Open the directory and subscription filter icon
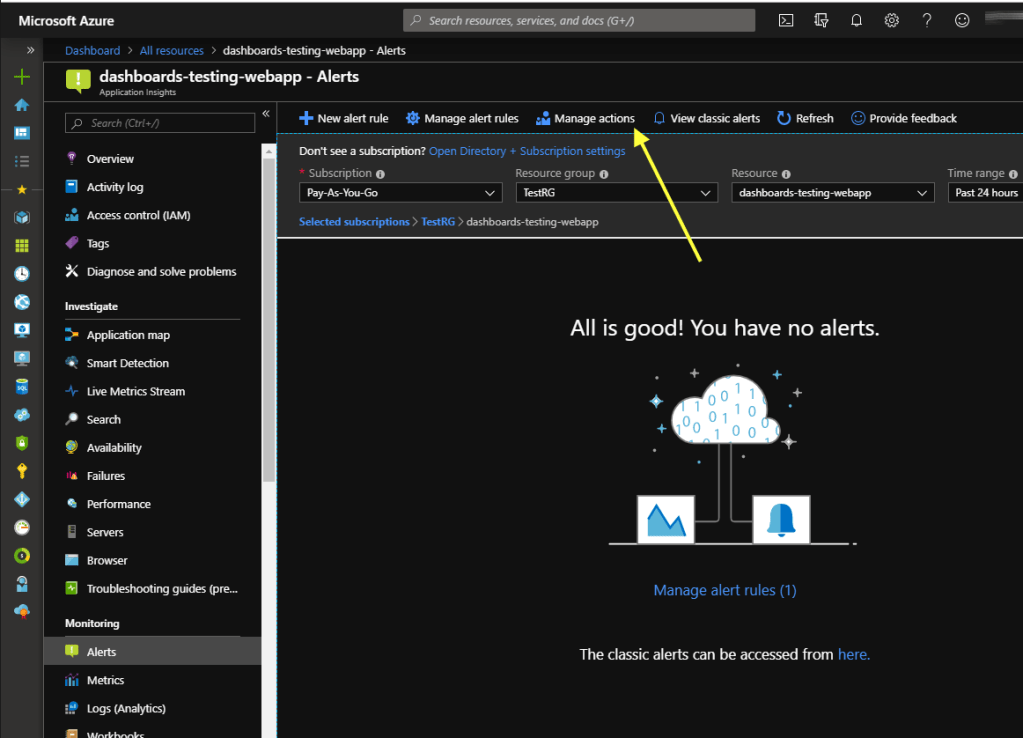 (x=822, y=20)
